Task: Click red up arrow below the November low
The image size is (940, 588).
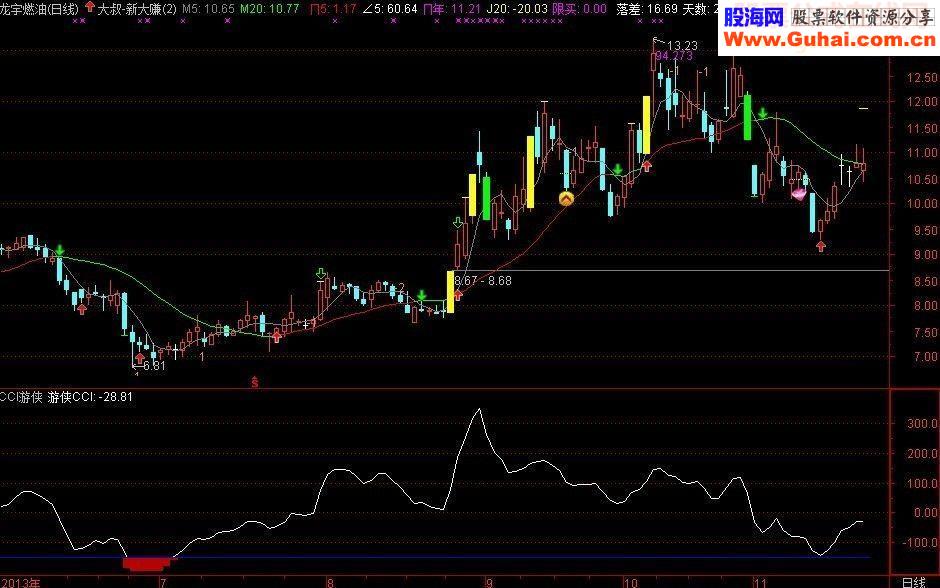Action: coord(821,246)
